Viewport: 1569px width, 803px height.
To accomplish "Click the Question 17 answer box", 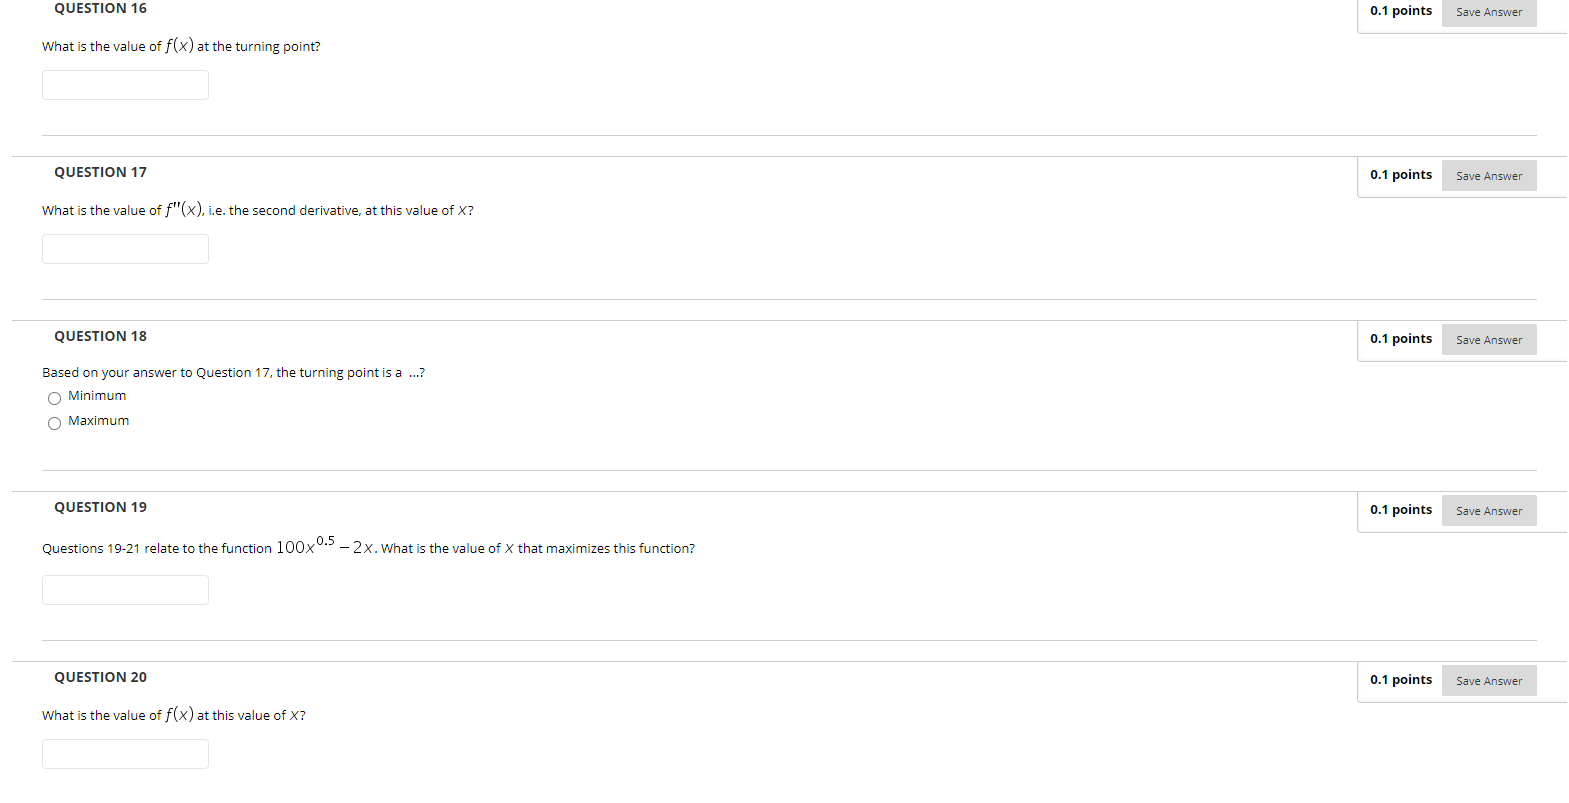I will tap(125, 249).
